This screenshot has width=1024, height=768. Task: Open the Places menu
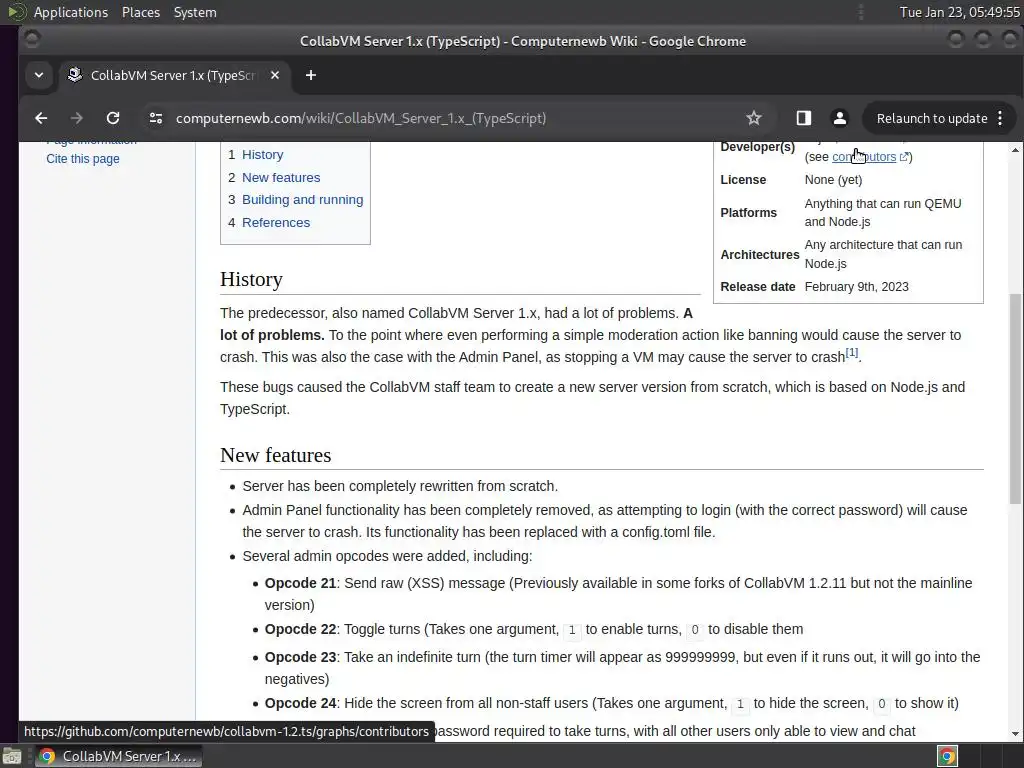point(140,12)
